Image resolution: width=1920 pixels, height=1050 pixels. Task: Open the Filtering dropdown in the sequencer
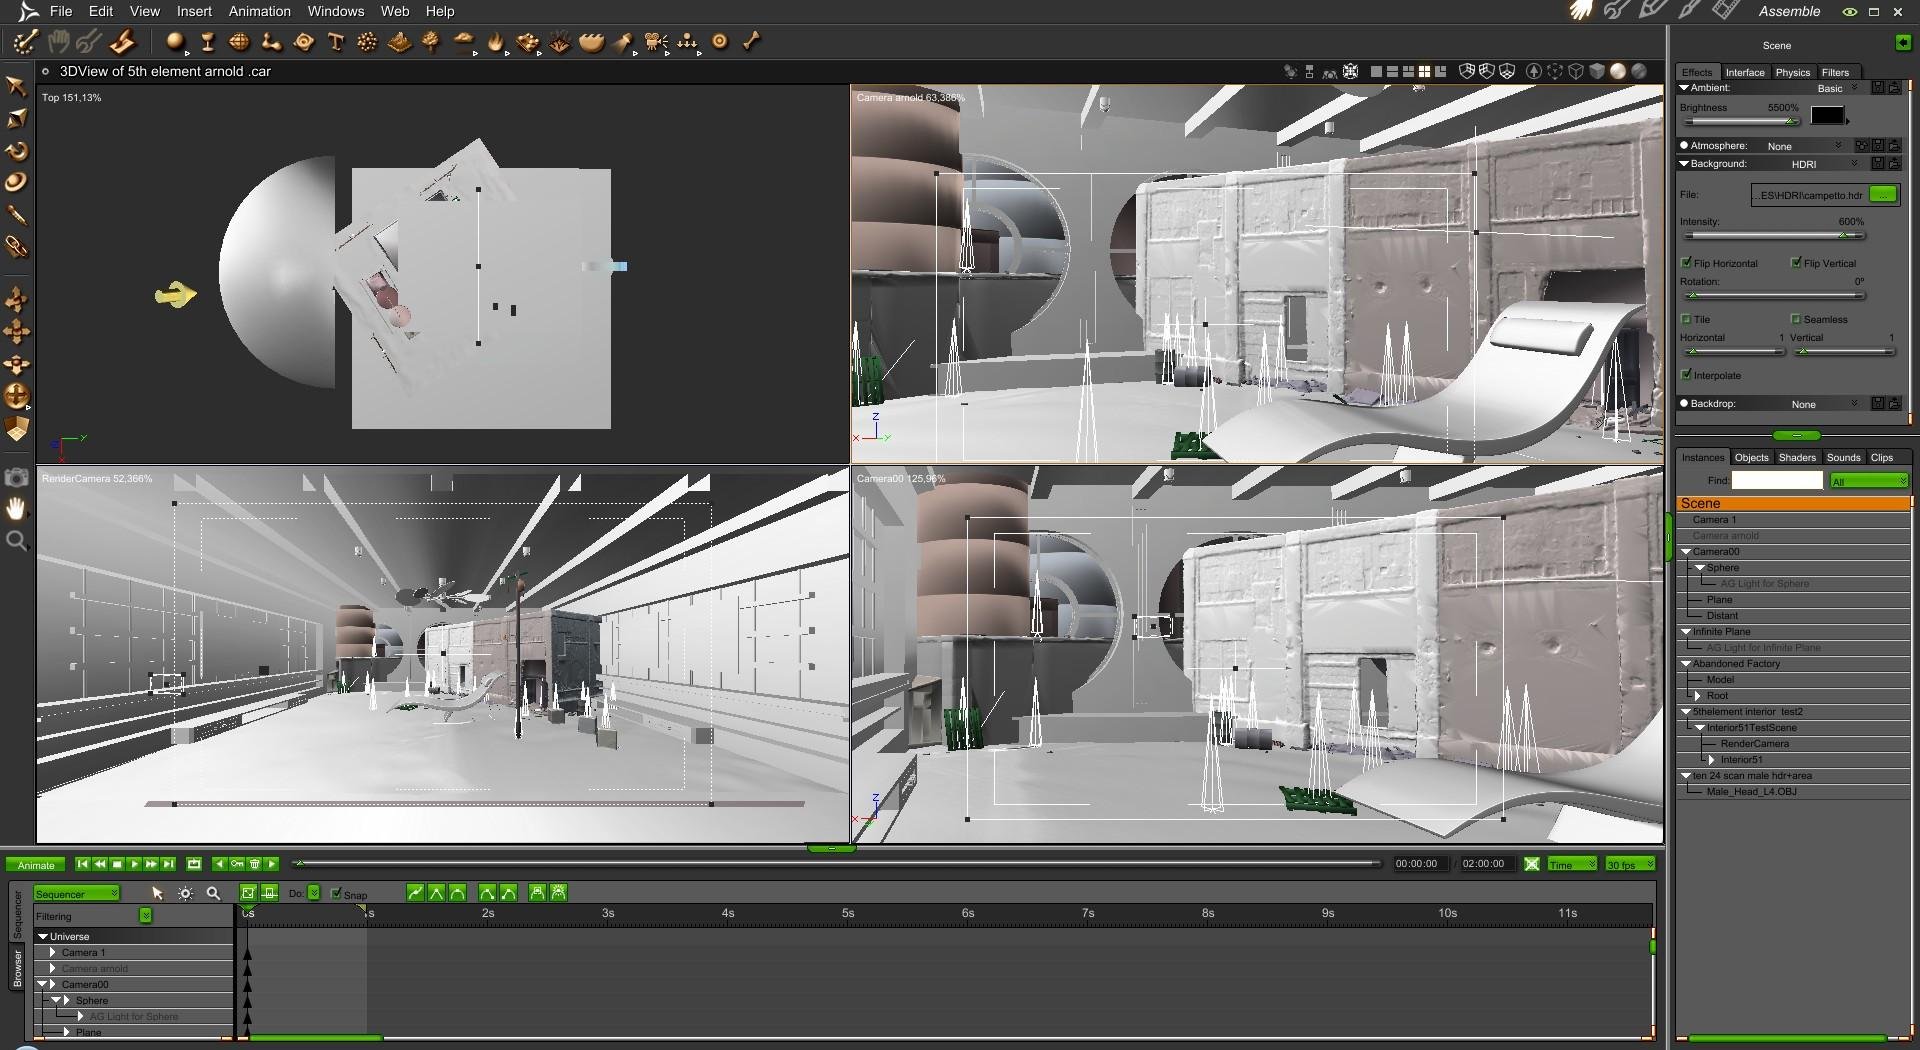146,916
